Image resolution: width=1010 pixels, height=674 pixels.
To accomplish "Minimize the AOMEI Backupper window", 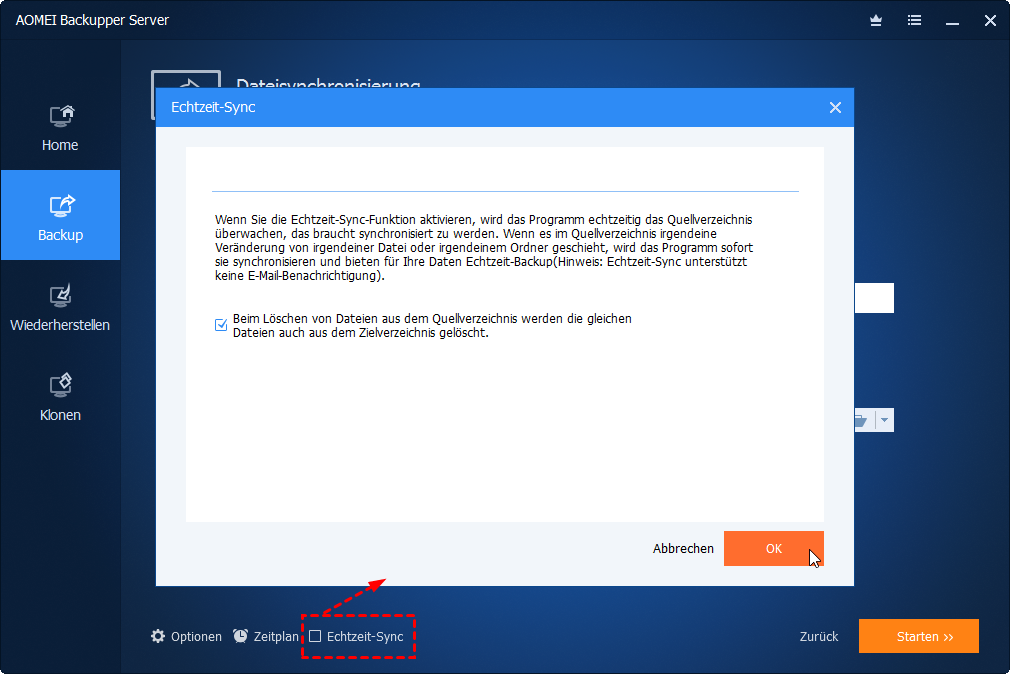I will coord(952,22).
